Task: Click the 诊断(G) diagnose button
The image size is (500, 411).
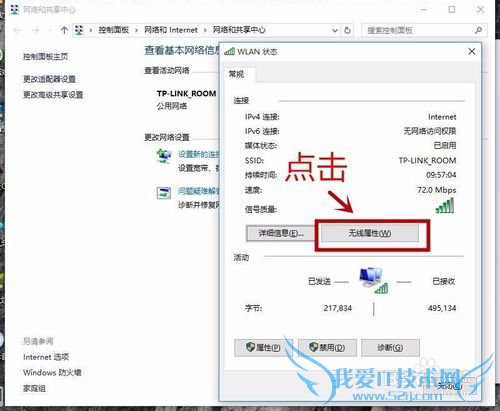Action: pyautogui.click(x=390, y=348)
